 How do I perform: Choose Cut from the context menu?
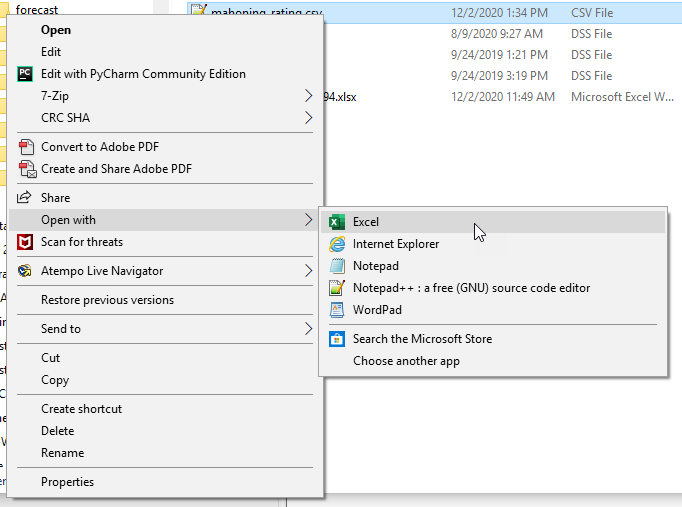(165, 358)
